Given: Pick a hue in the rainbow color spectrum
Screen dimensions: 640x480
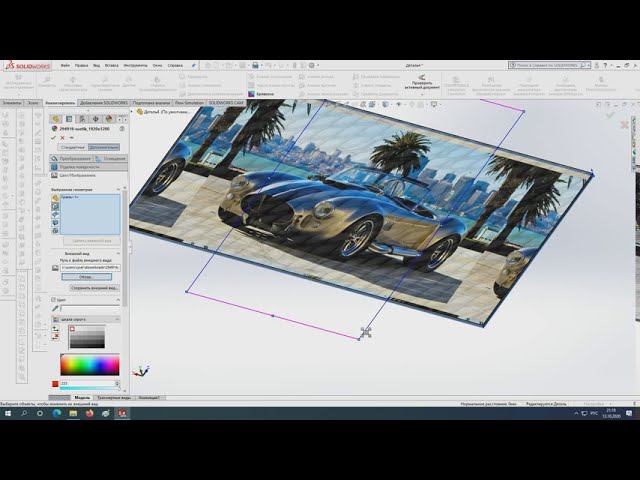Looking at the screenshot, I should [90, 364].
